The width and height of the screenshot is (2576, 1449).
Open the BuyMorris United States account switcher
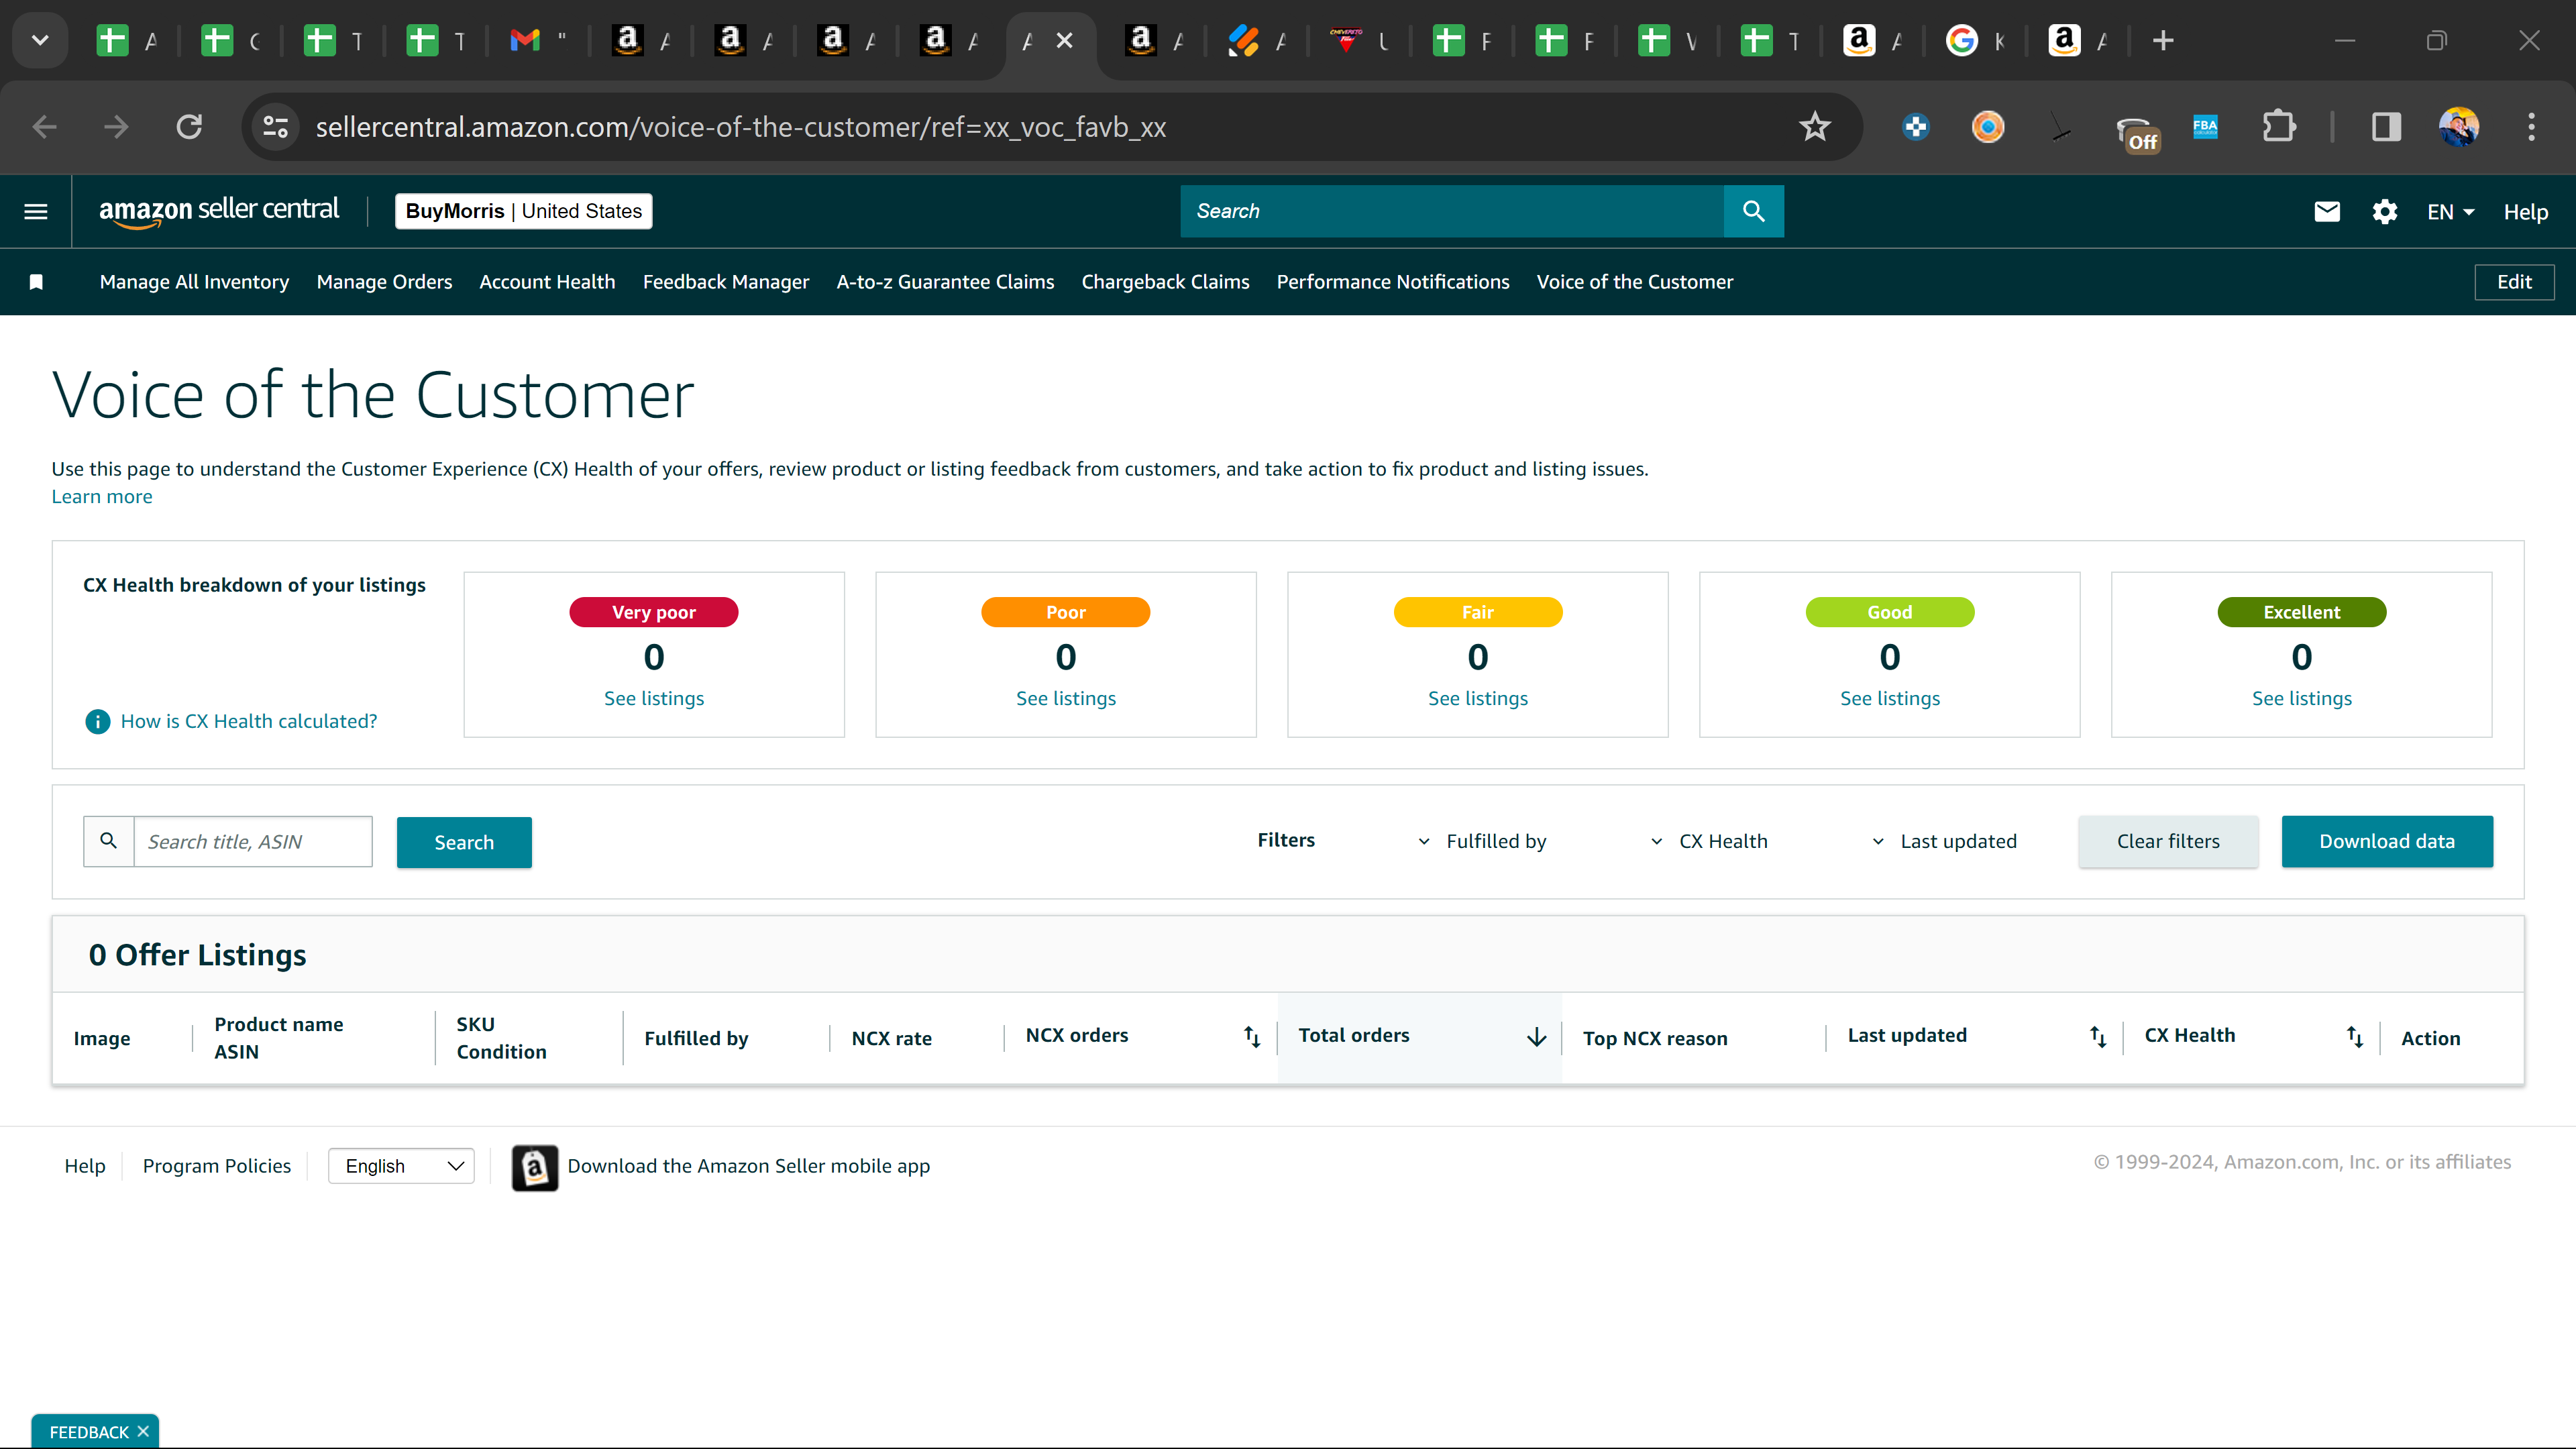tap(524, 211)
